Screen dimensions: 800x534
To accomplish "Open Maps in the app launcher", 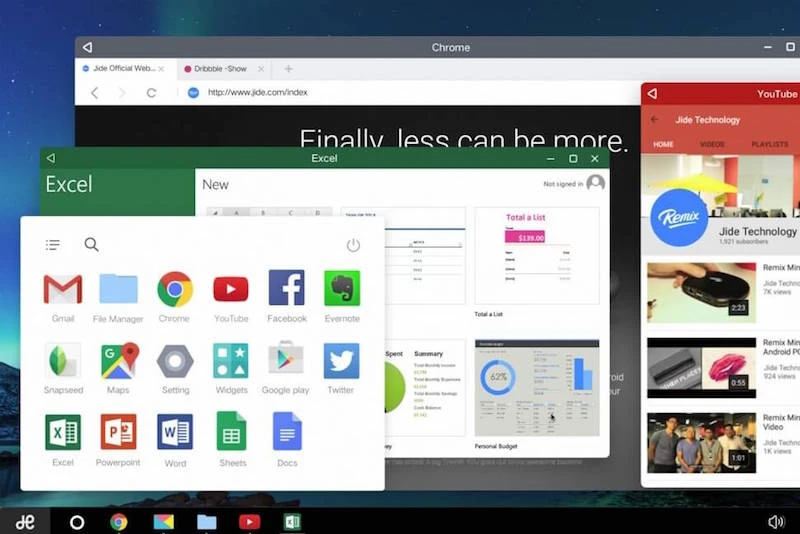I will click(x=118, y=361).
